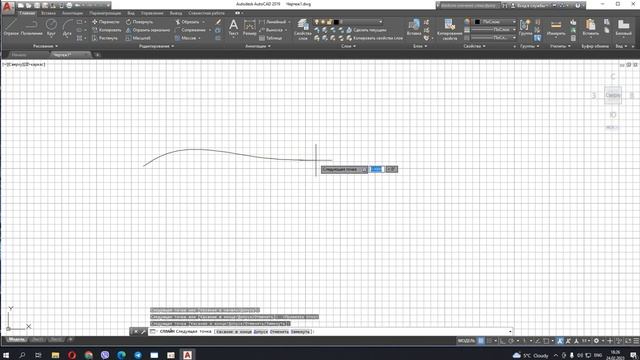Screen dimensions: 640x360
Task: Choose Замкнуть option in command line
Action: 300,331
